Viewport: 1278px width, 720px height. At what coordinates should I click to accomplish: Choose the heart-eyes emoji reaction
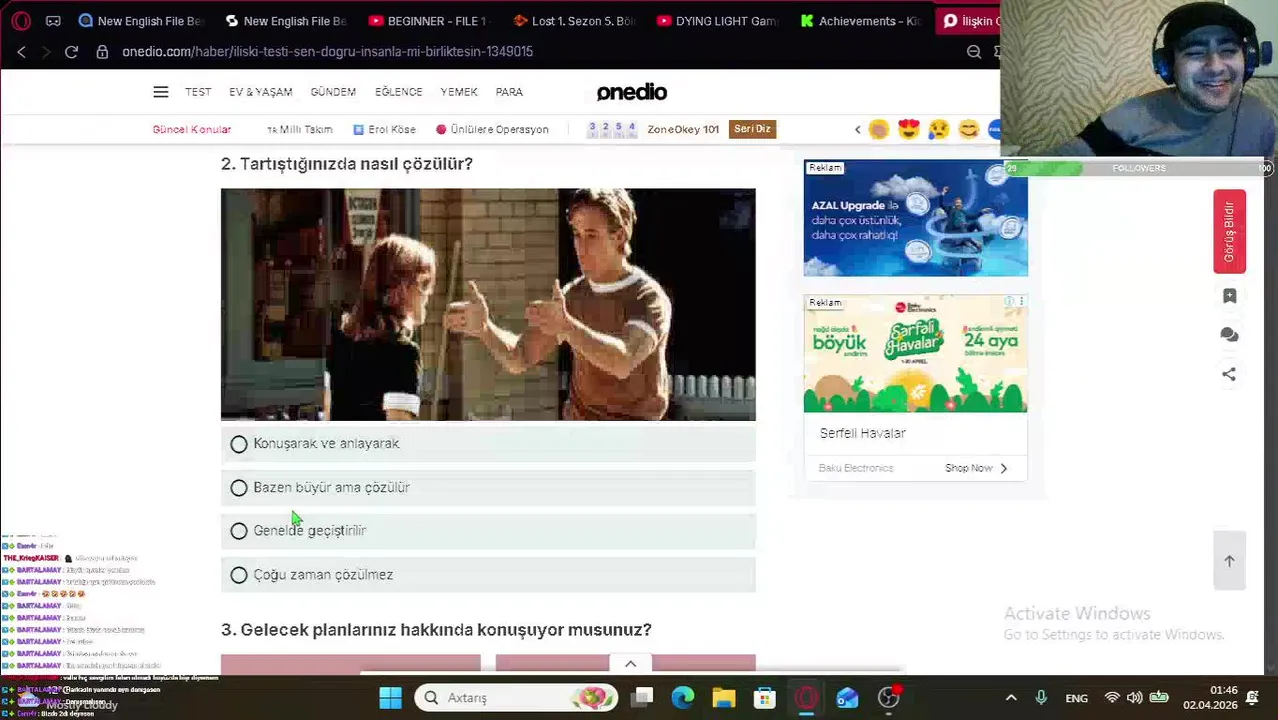point(908,129)
